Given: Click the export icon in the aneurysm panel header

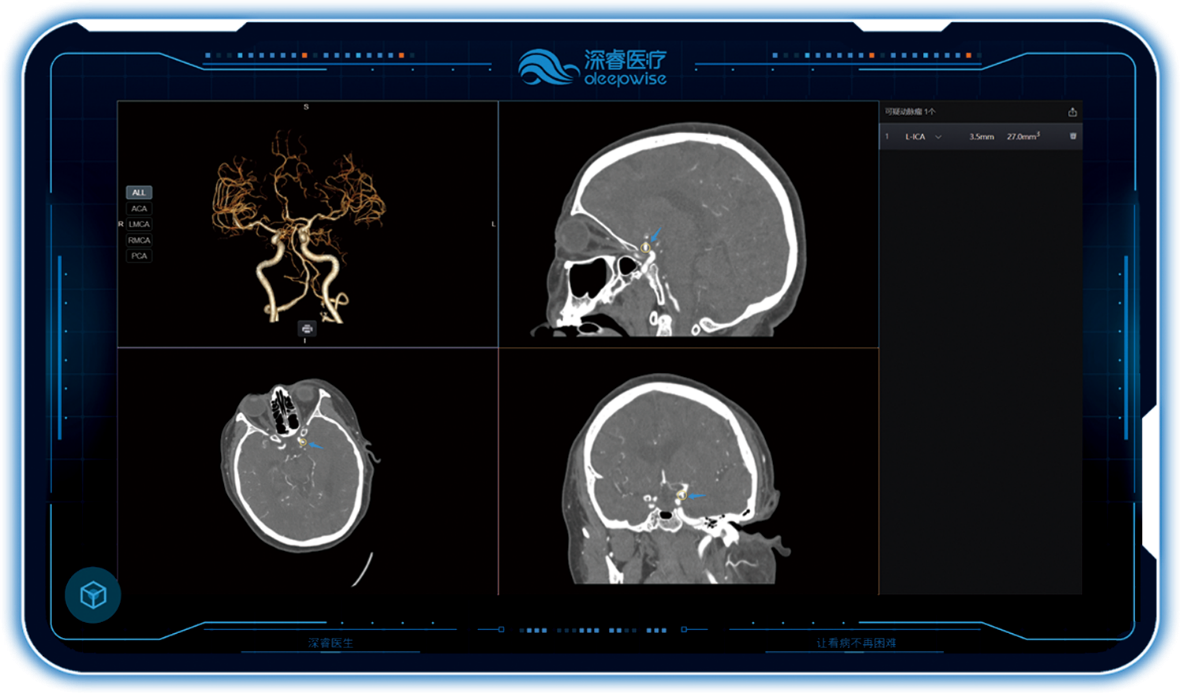Looking at the screenshot, I should 1072,112.
